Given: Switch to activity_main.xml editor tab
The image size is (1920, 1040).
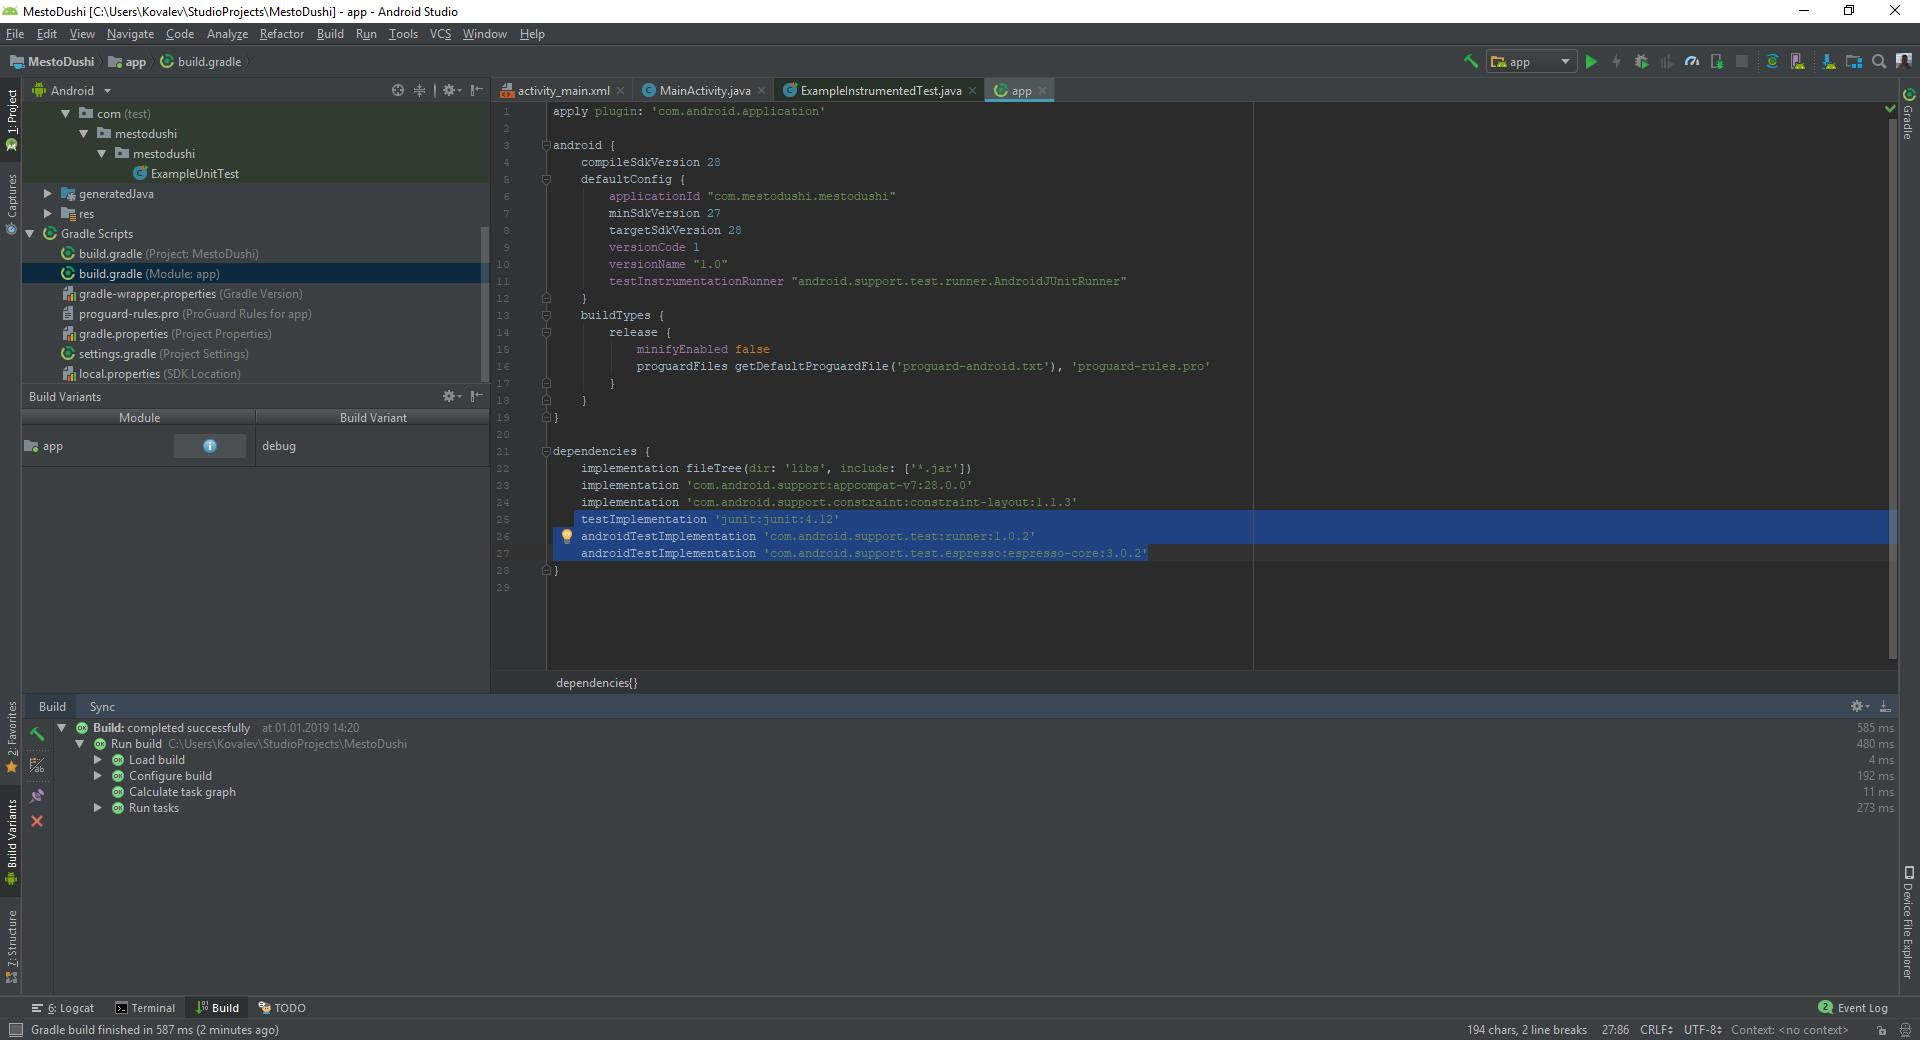Looking at the screenshot, I should 563,90.
